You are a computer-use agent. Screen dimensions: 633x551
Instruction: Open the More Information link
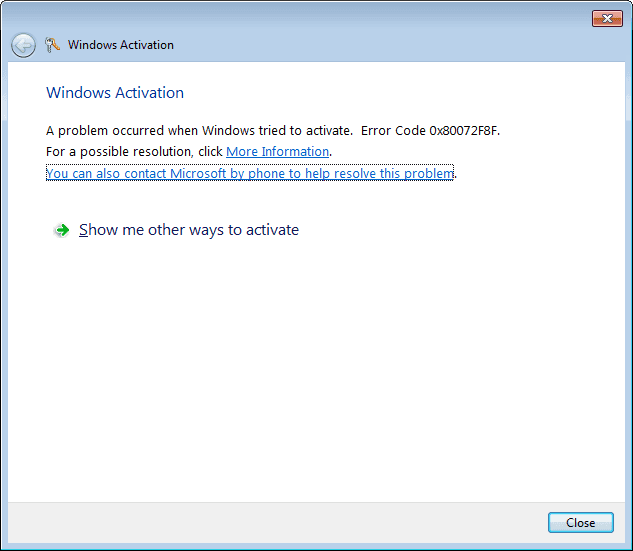click(277, 152)
